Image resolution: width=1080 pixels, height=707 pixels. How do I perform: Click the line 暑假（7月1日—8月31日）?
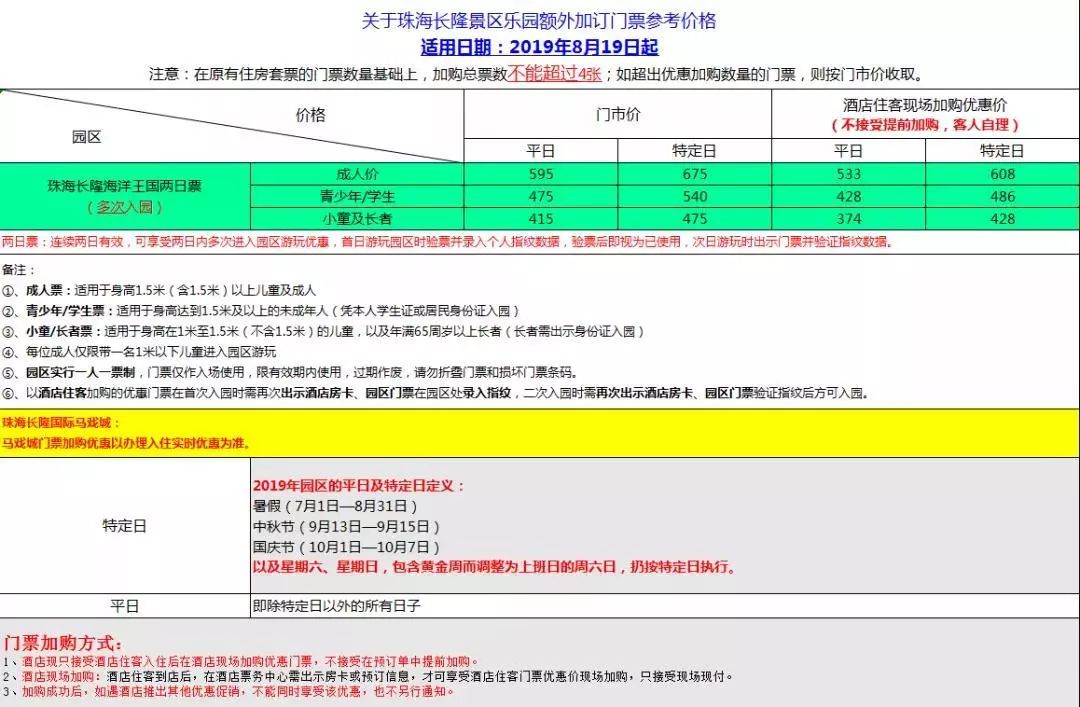[x=335, y=506]
